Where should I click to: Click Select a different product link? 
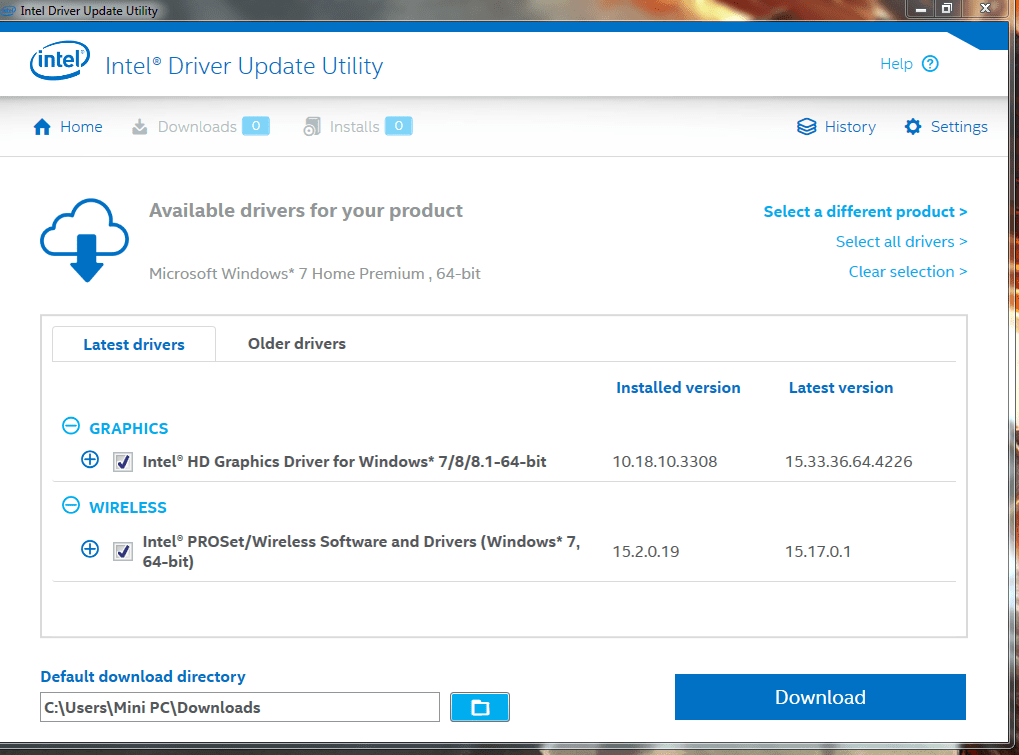[865, 212]
